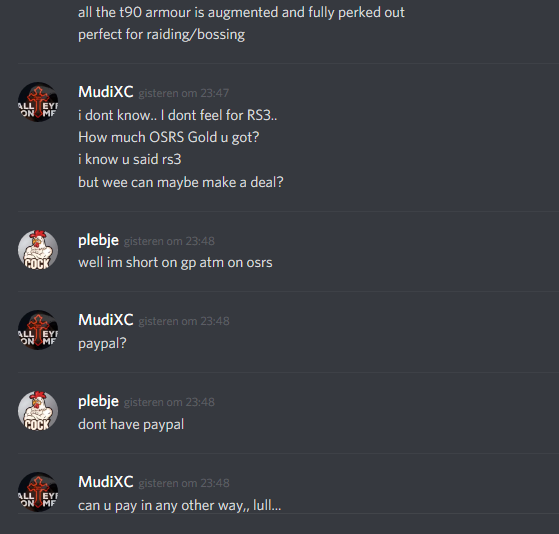This screenshot has width=559, height=534.
Task: Select the 'can u pay in any other way,, lull...' message
Action: point(179,505)
